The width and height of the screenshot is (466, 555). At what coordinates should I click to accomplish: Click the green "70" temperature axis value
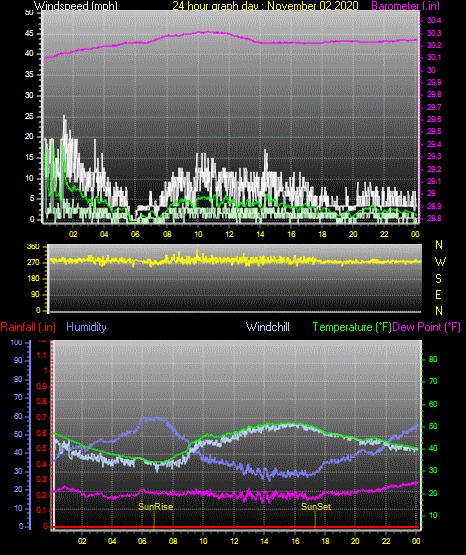[x=433, y=382]
